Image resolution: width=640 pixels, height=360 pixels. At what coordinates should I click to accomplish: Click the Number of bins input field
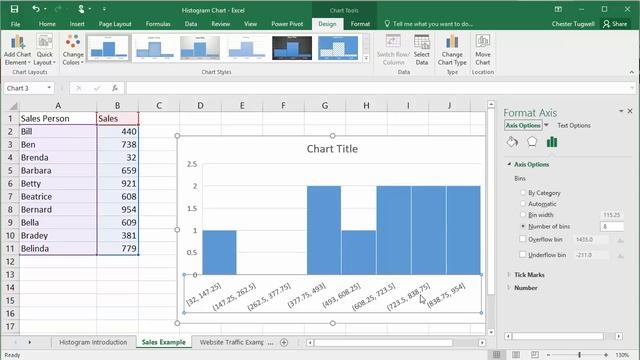point(611,226)
